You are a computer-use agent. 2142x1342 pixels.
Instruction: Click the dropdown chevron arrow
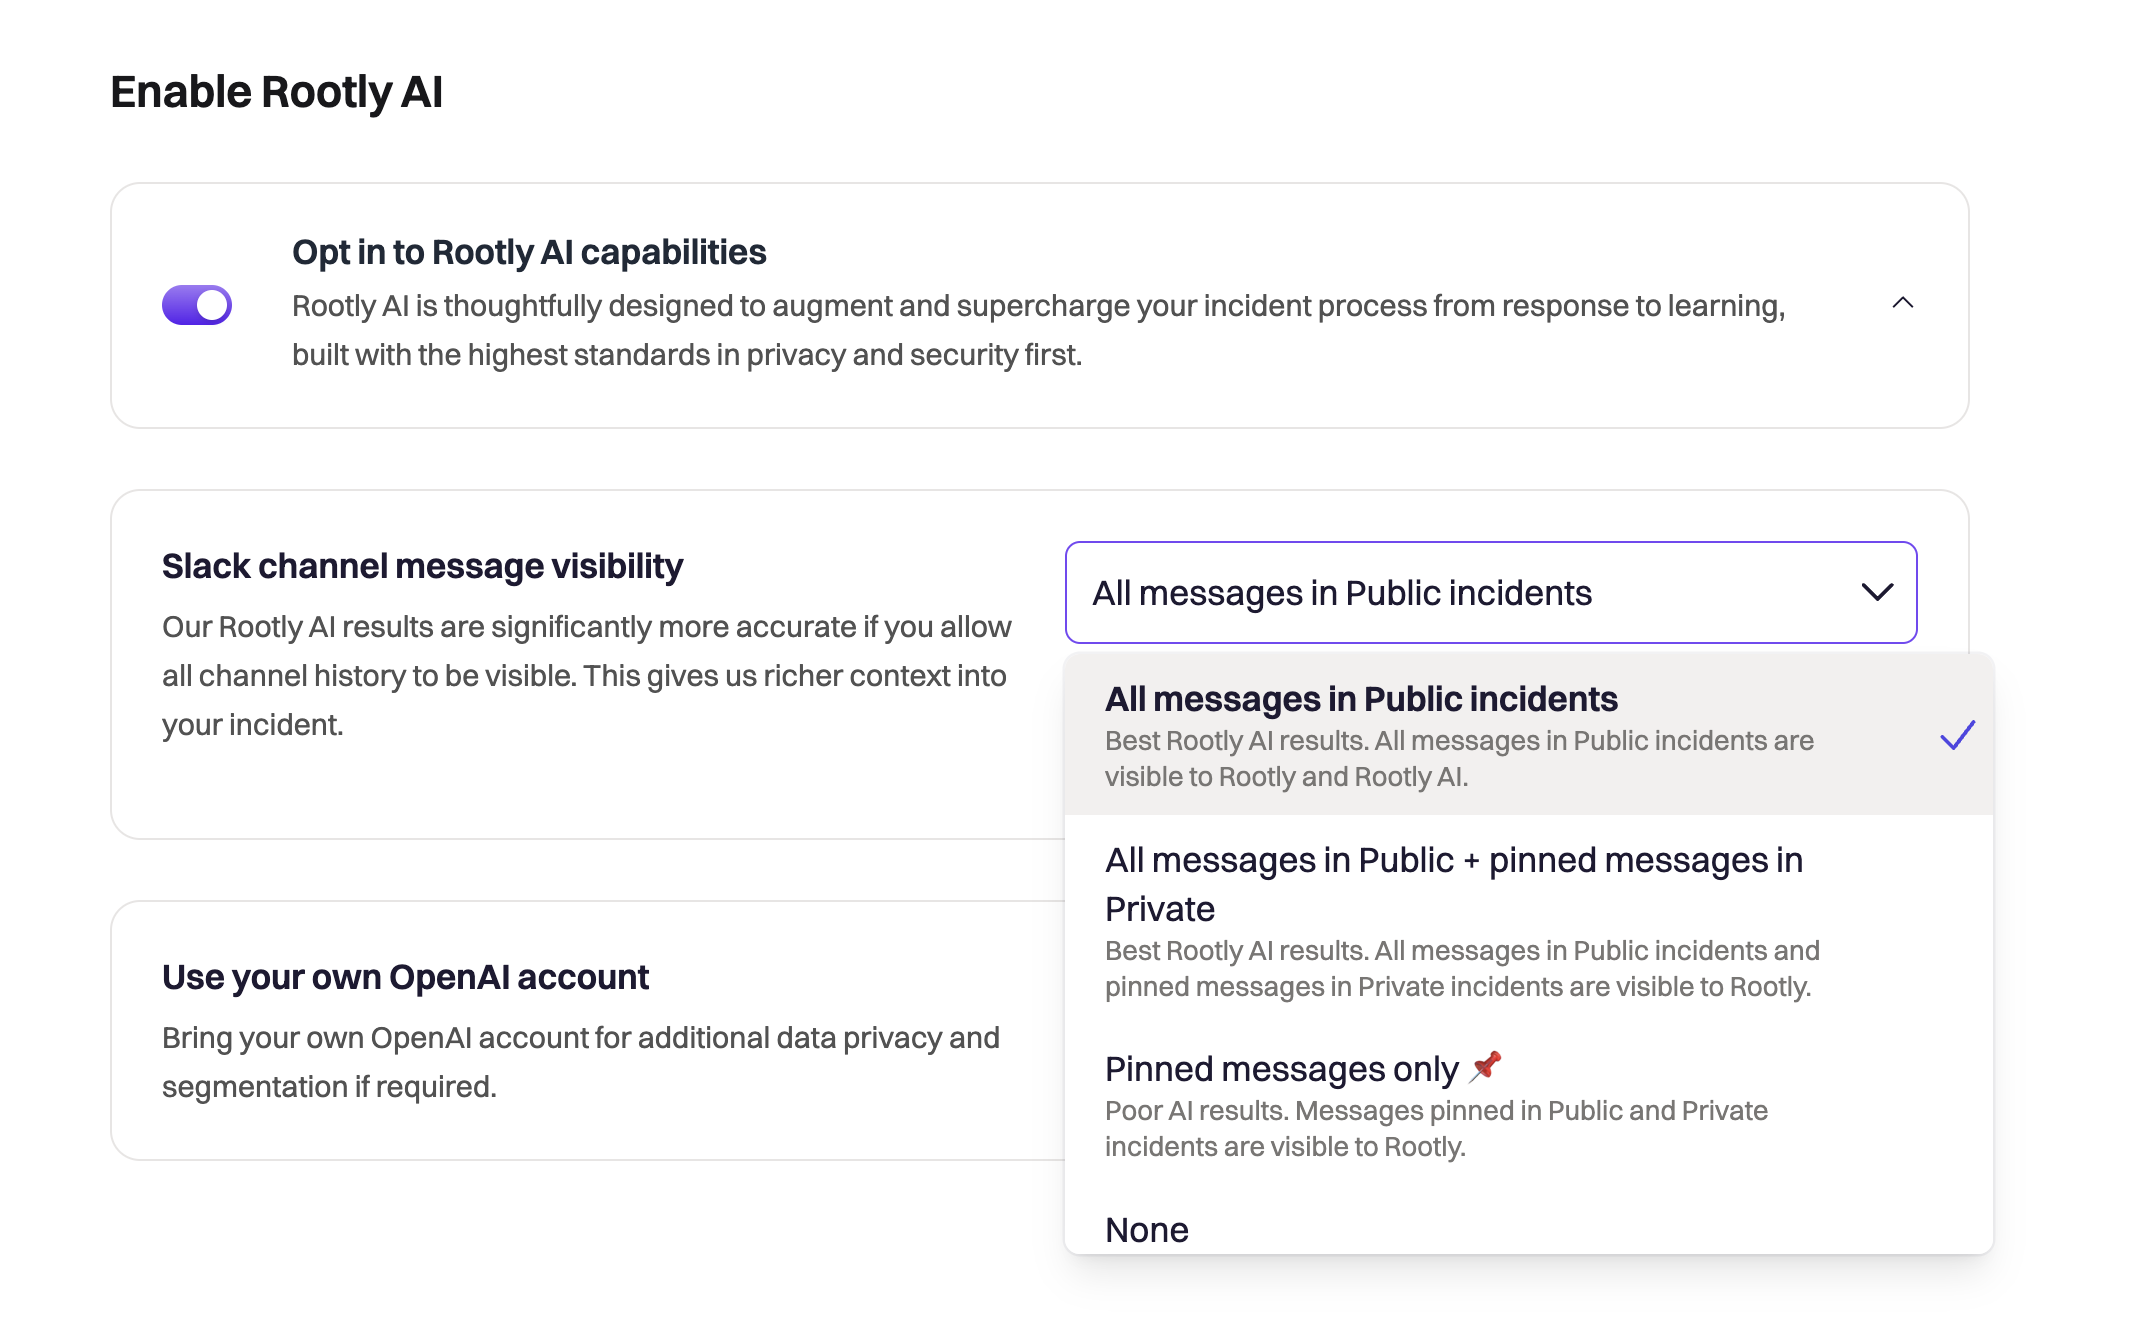point(1877,592)
